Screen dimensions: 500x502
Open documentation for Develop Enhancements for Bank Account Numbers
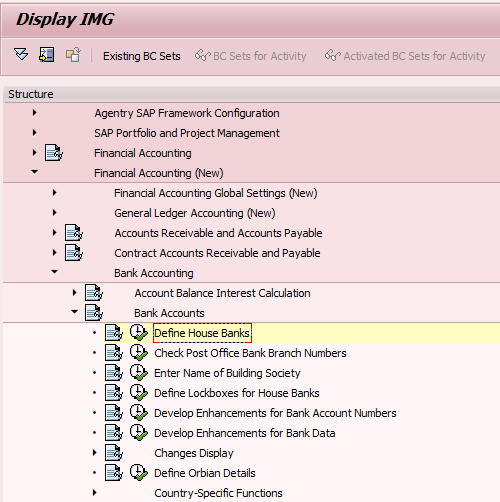(114, 413)
